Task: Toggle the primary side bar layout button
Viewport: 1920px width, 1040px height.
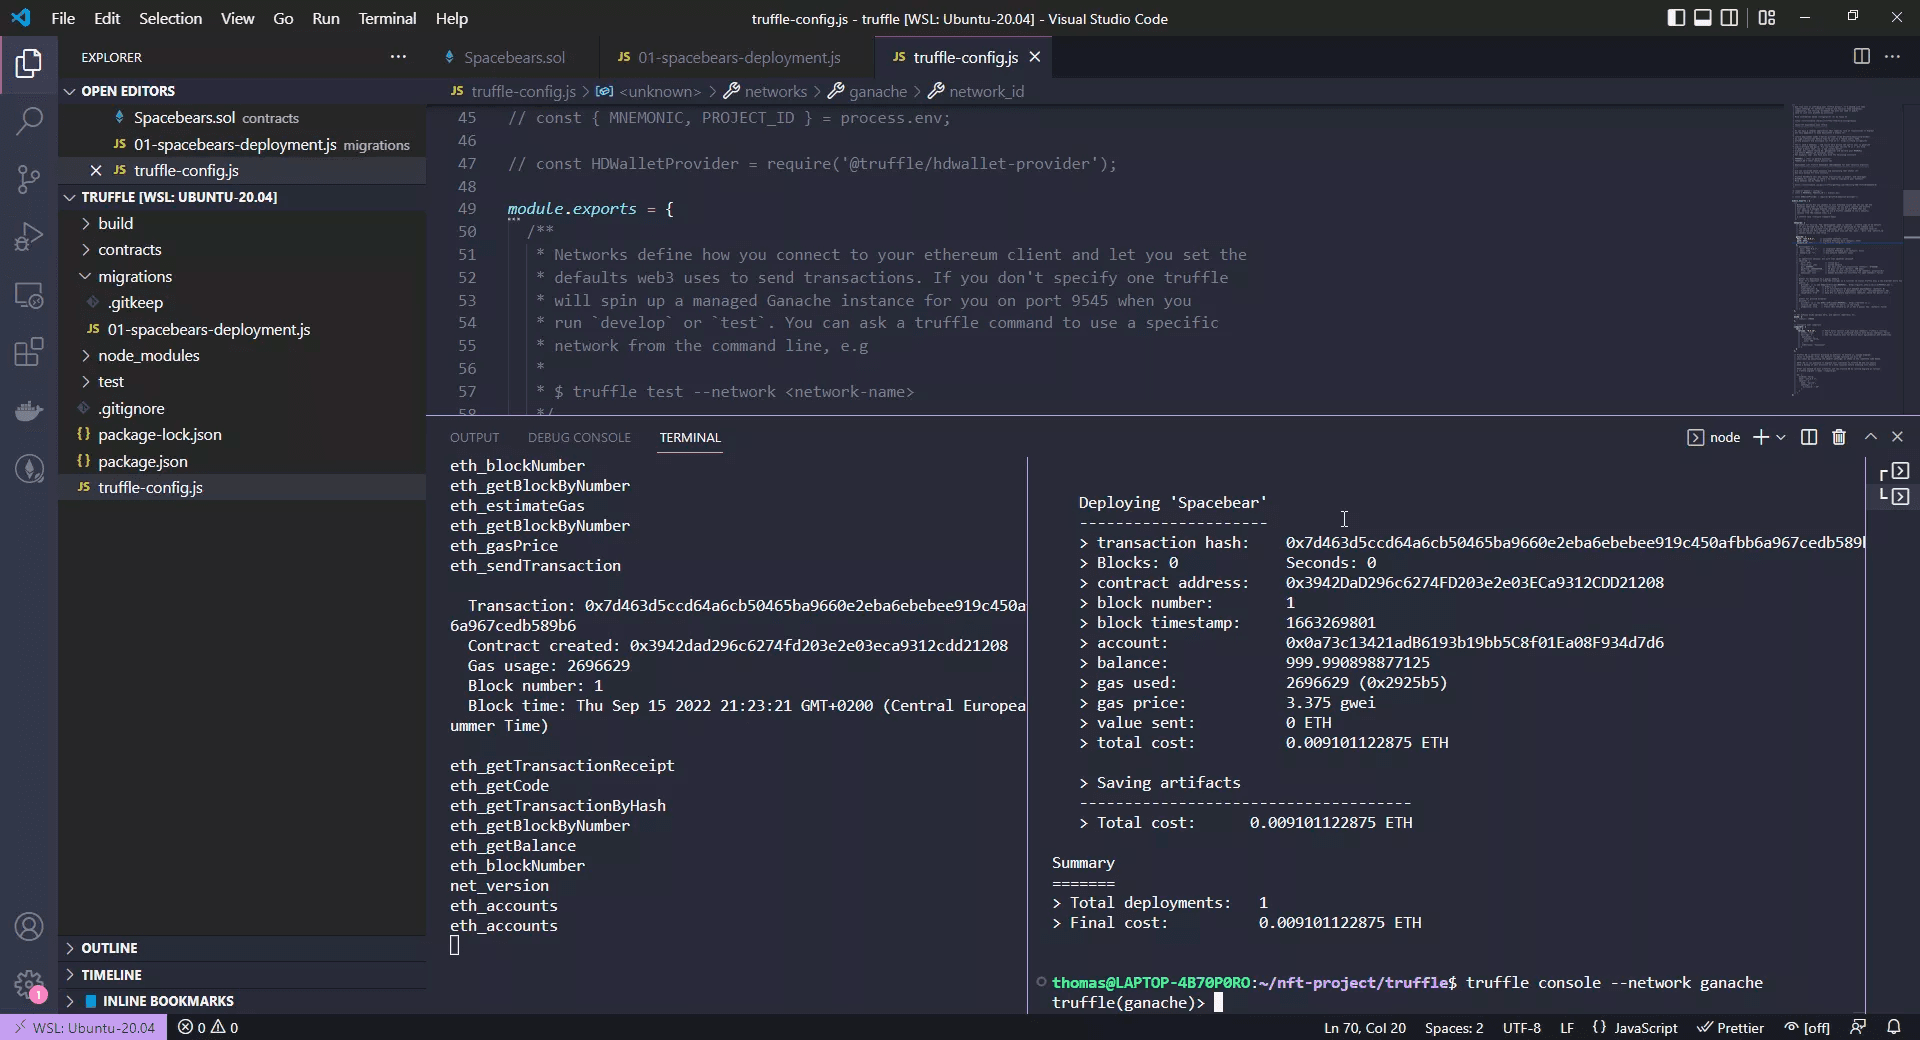Action: 1676,18
